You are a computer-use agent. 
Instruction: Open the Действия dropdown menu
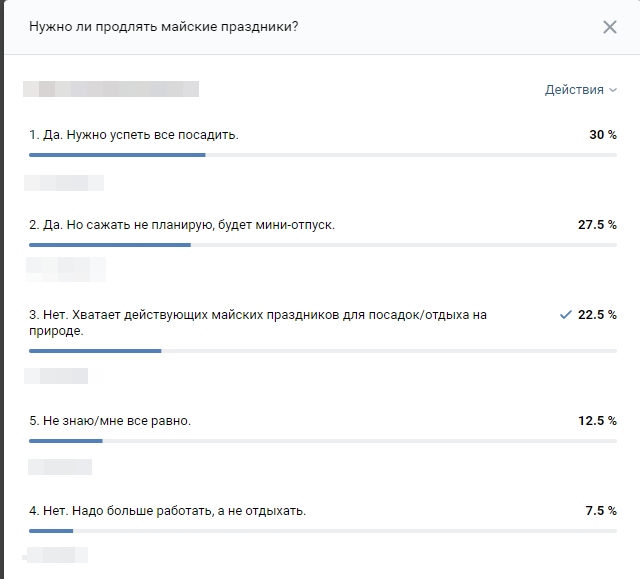pyautogui.click(x=581, y=90)
